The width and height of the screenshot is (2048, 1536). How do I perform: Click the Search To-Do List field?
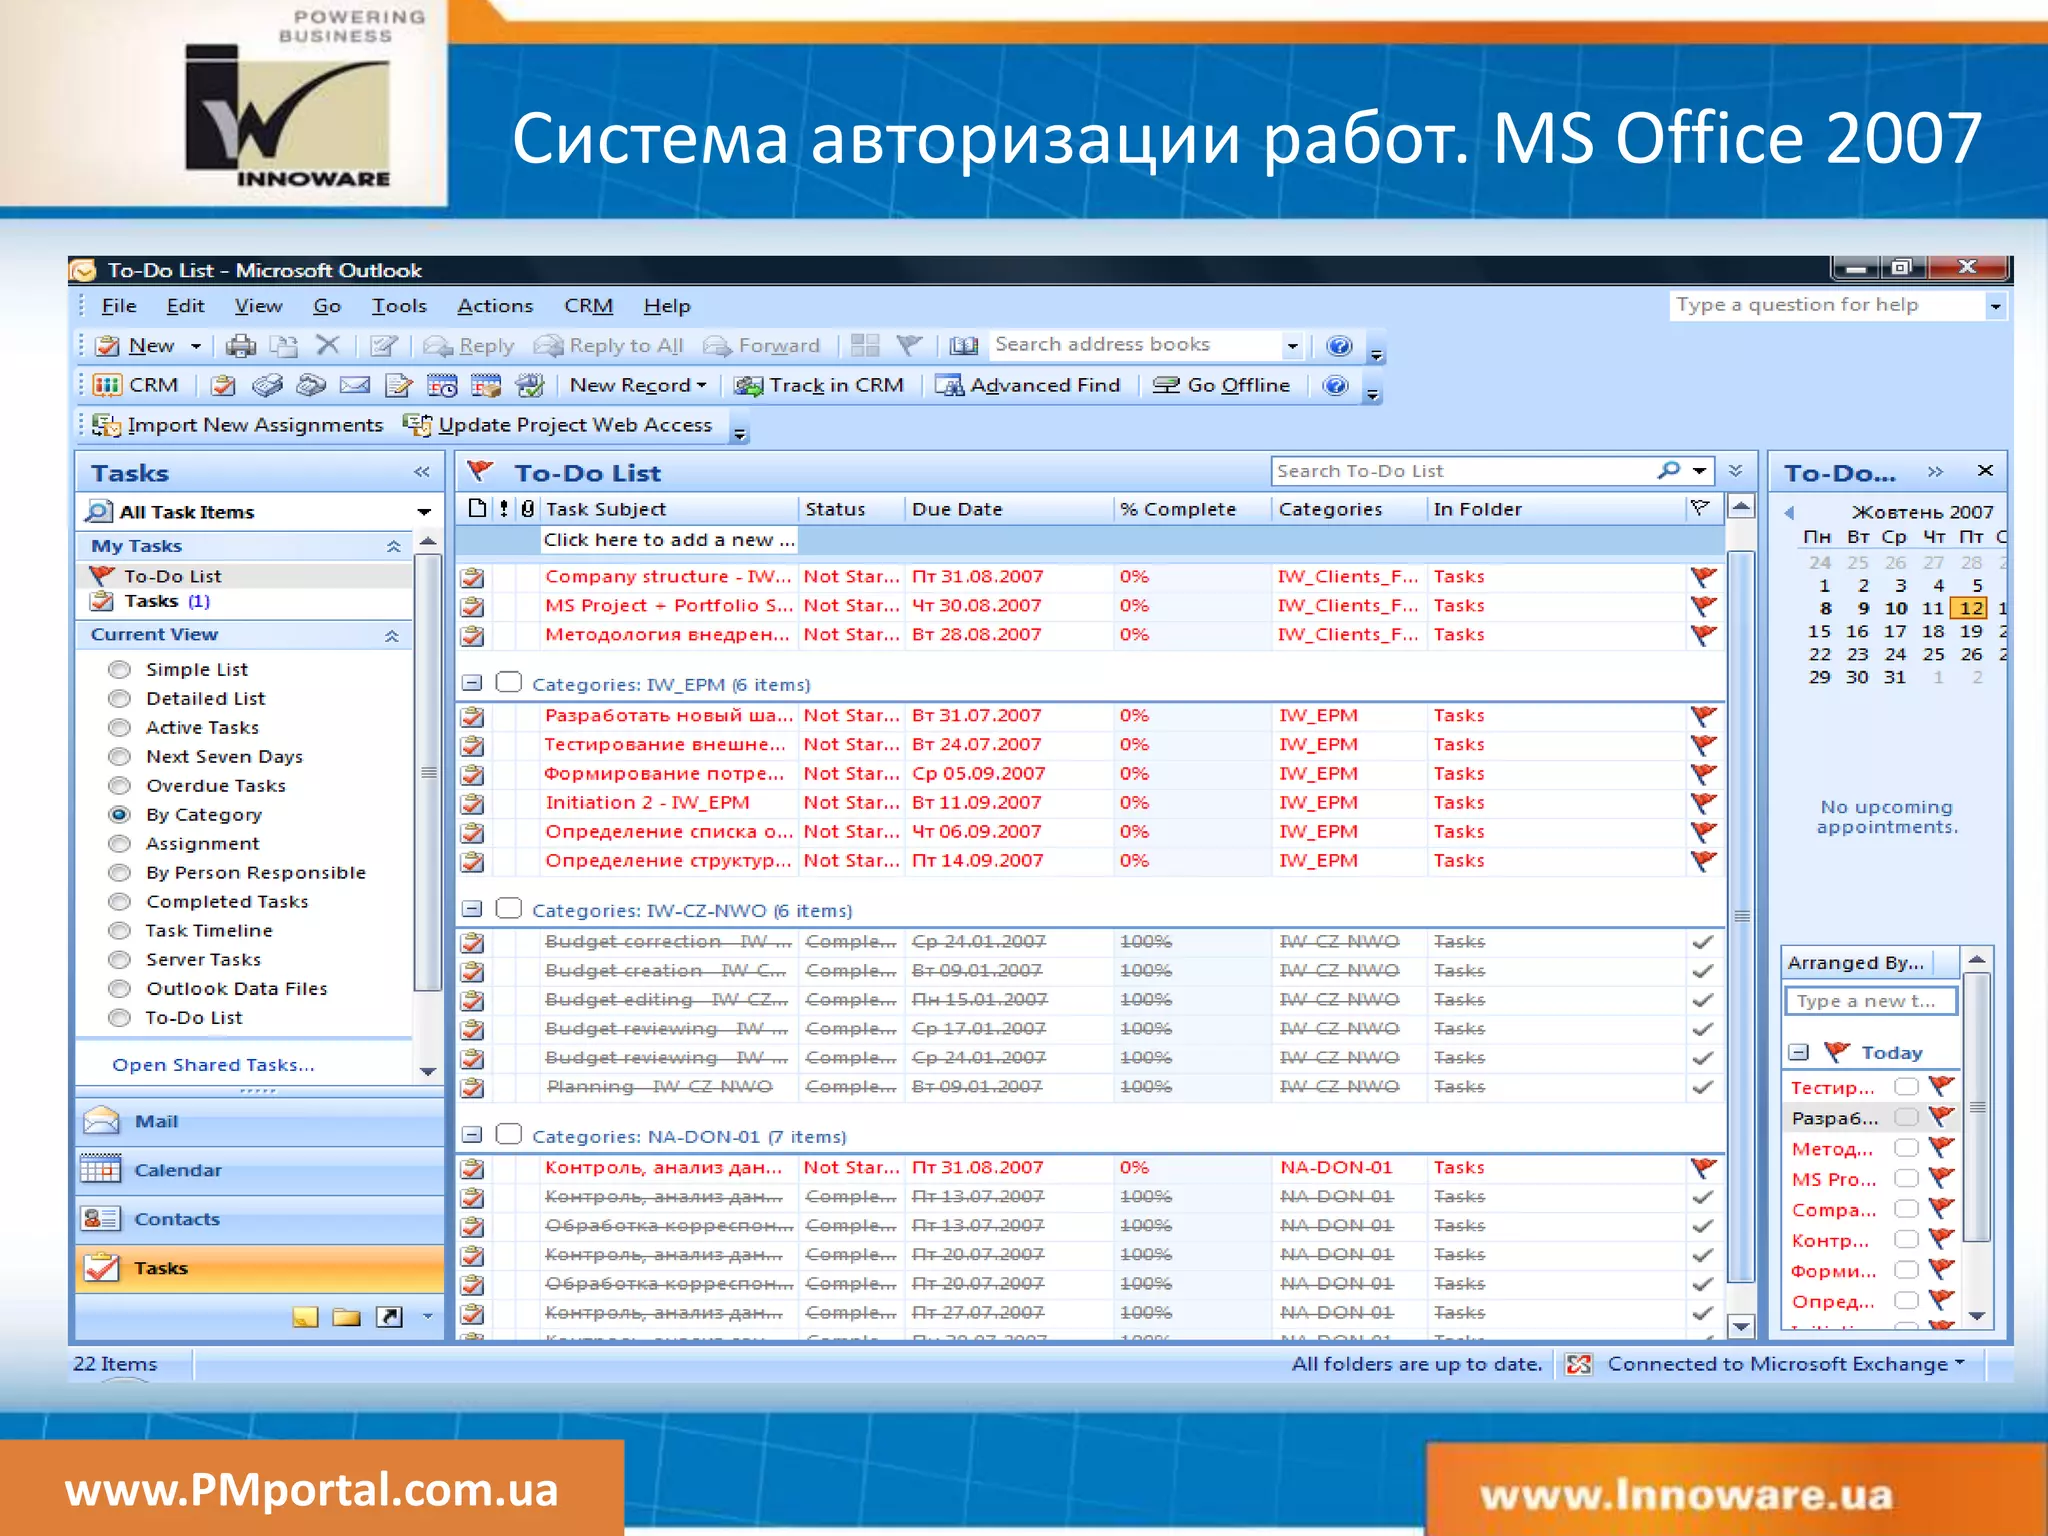tap(1463, 471)
